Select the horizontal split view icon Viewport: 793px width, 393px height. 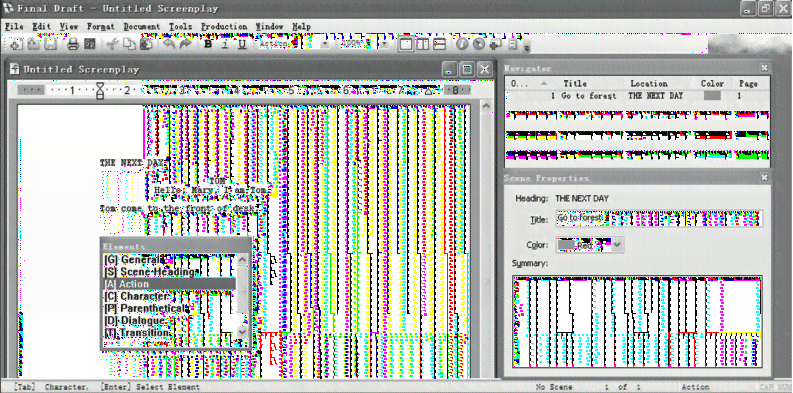pos(439,45)
